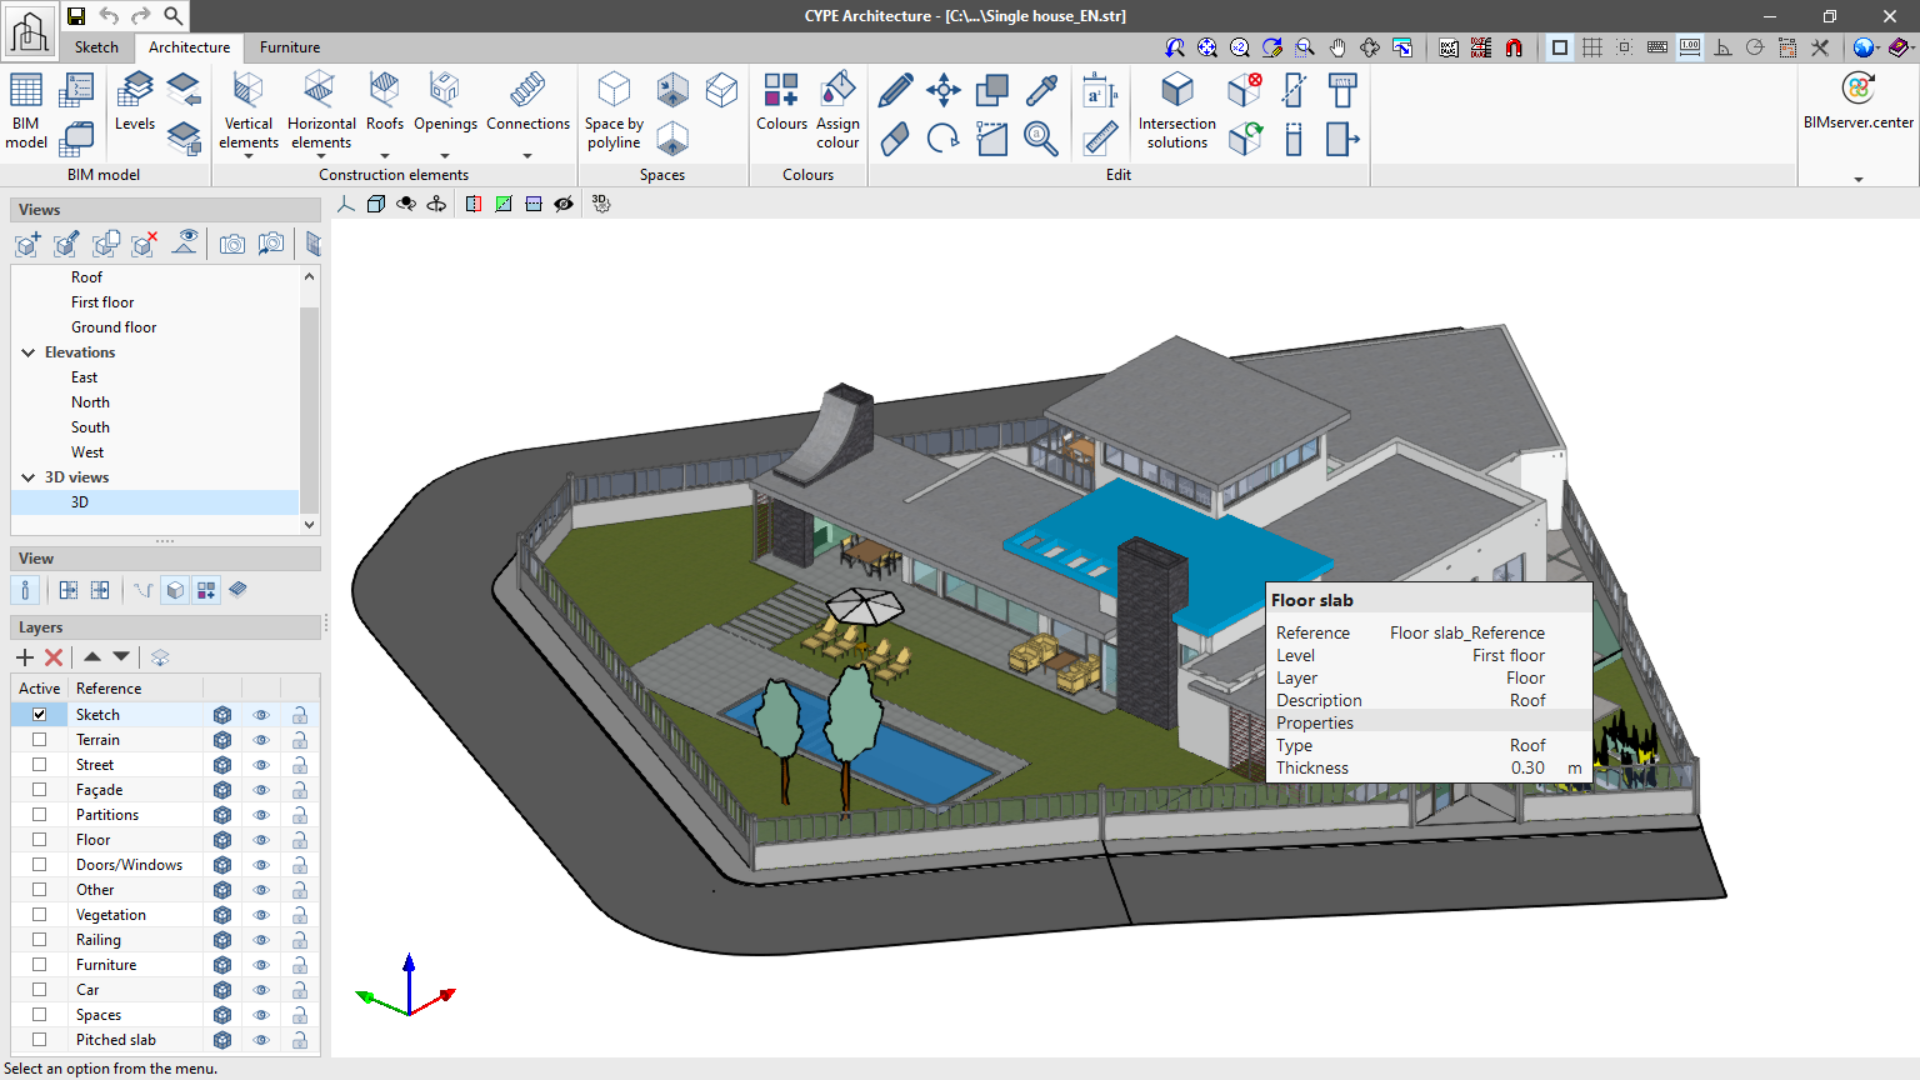Open the Levels tool

tap(134, 102)
